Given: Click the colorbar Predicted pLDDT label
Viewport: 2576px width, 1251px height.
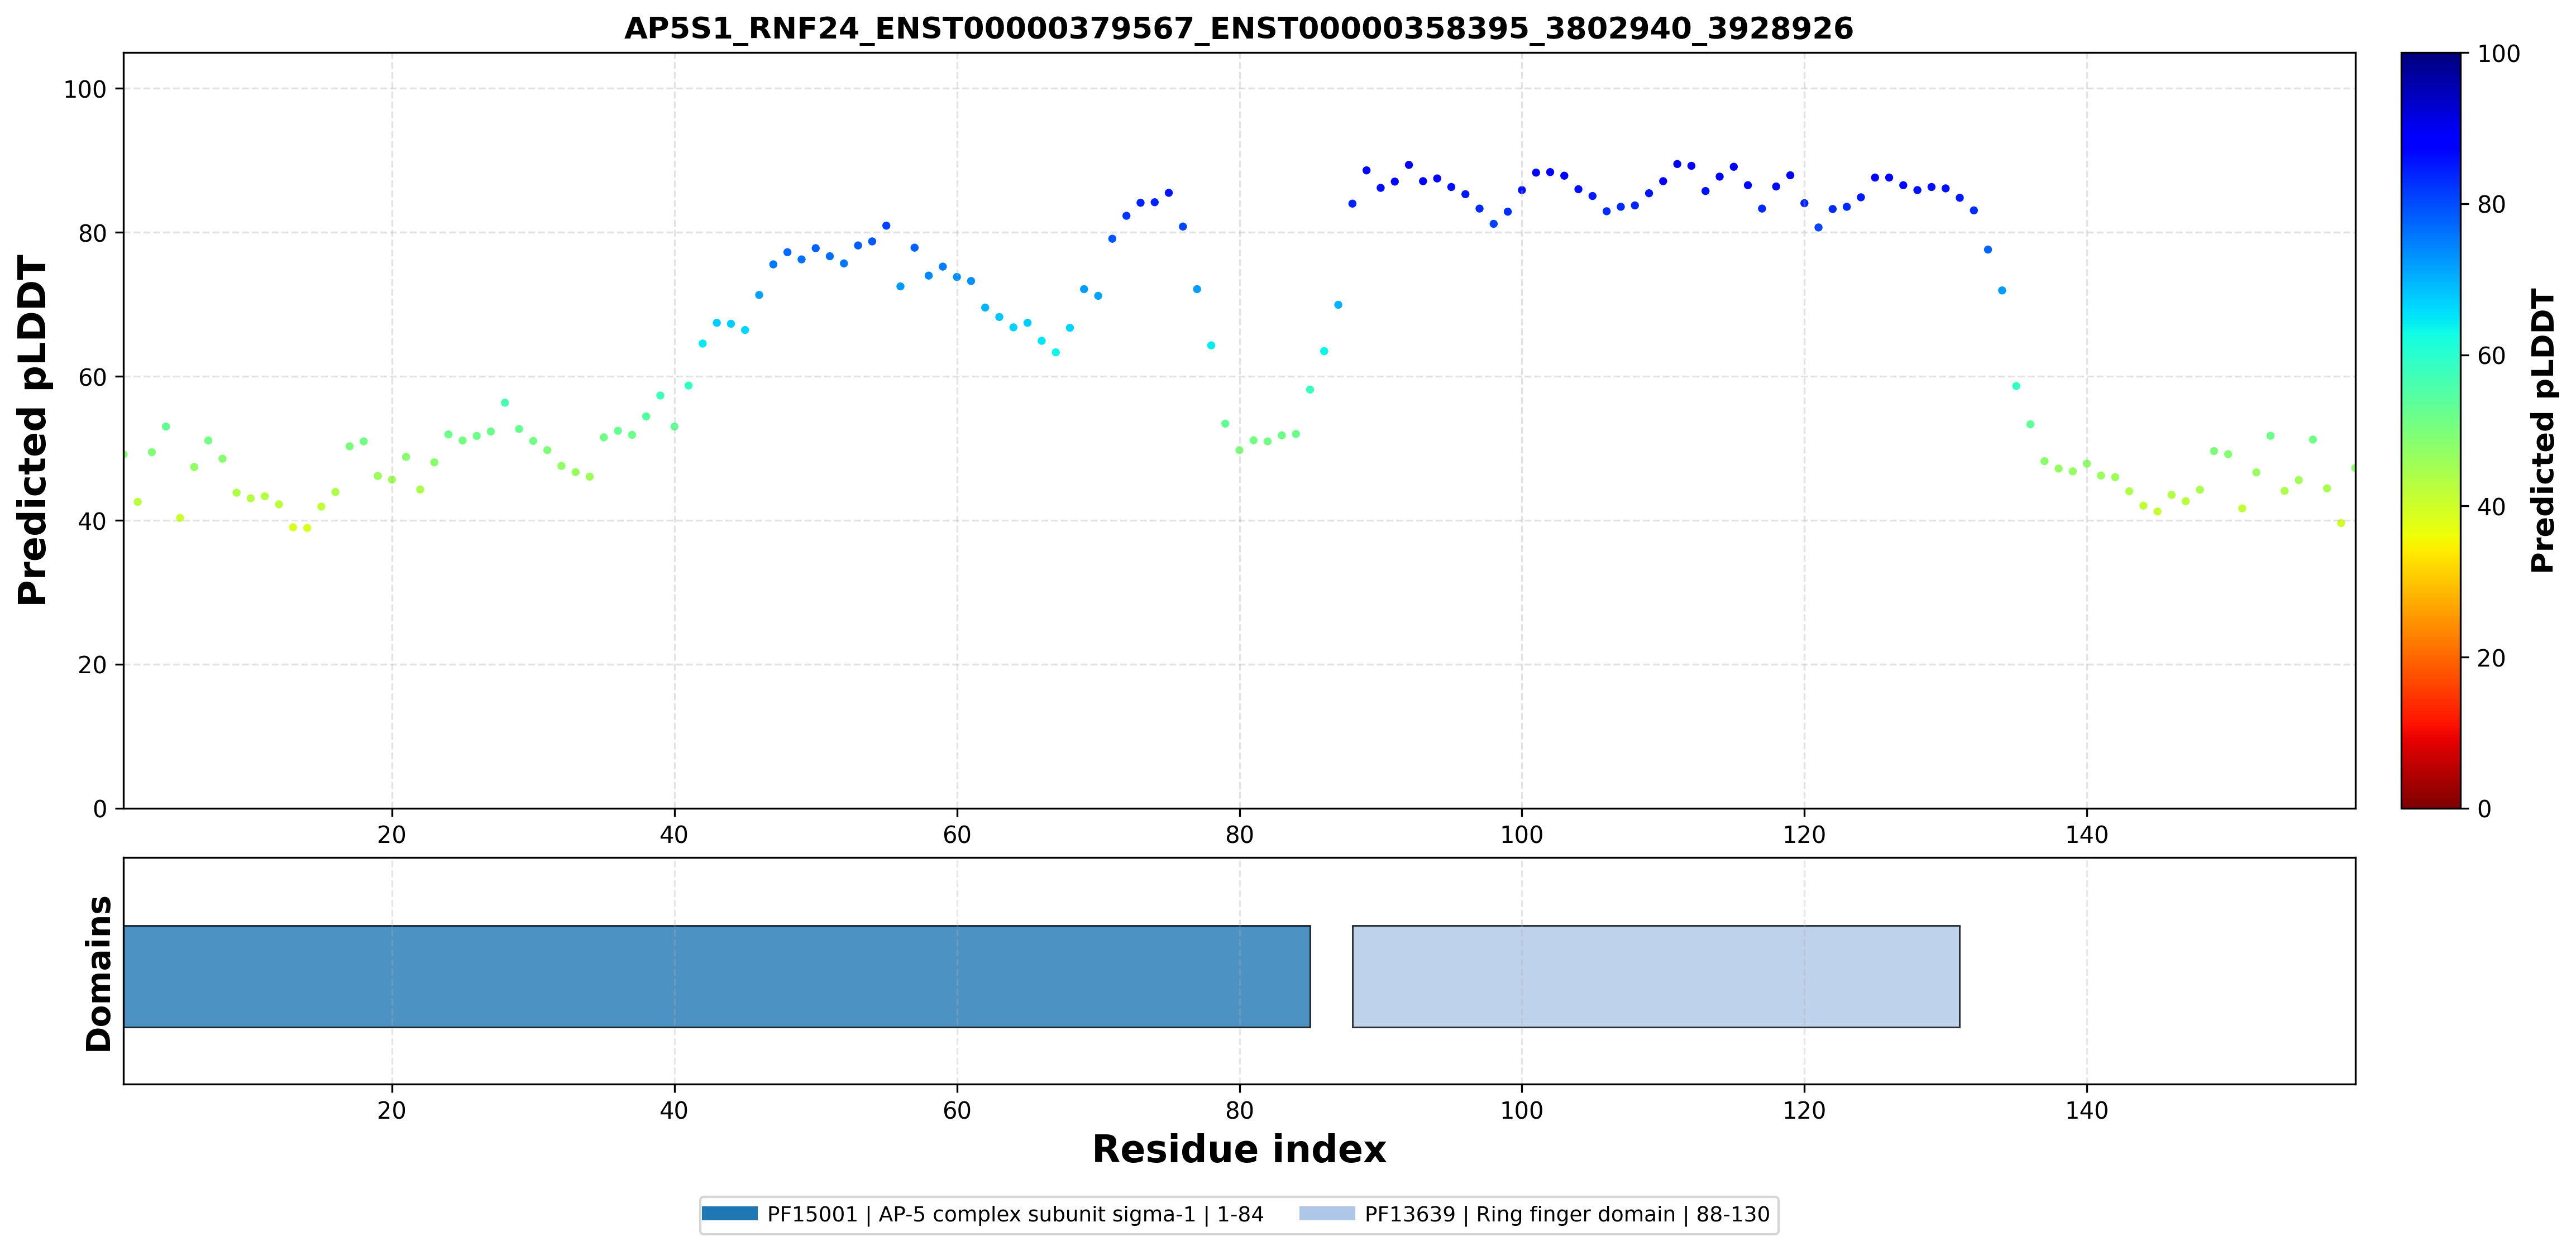Looking at the screenshot, I should pyautogui.click(x=2542, y=430).
